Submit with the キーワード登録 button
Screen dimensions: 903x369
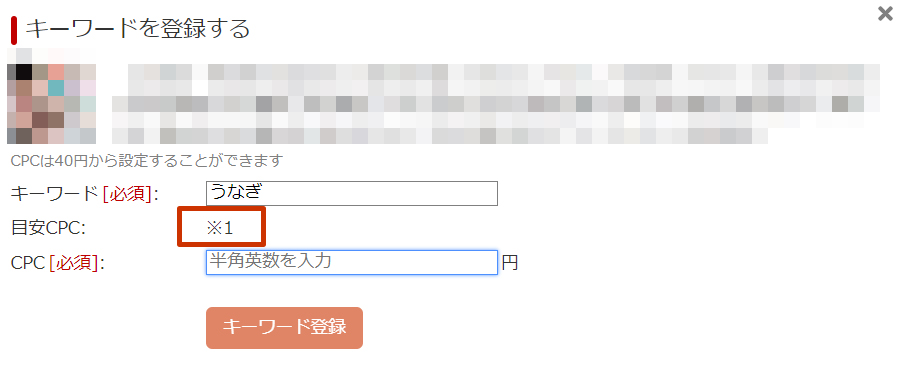coord(284,328)
